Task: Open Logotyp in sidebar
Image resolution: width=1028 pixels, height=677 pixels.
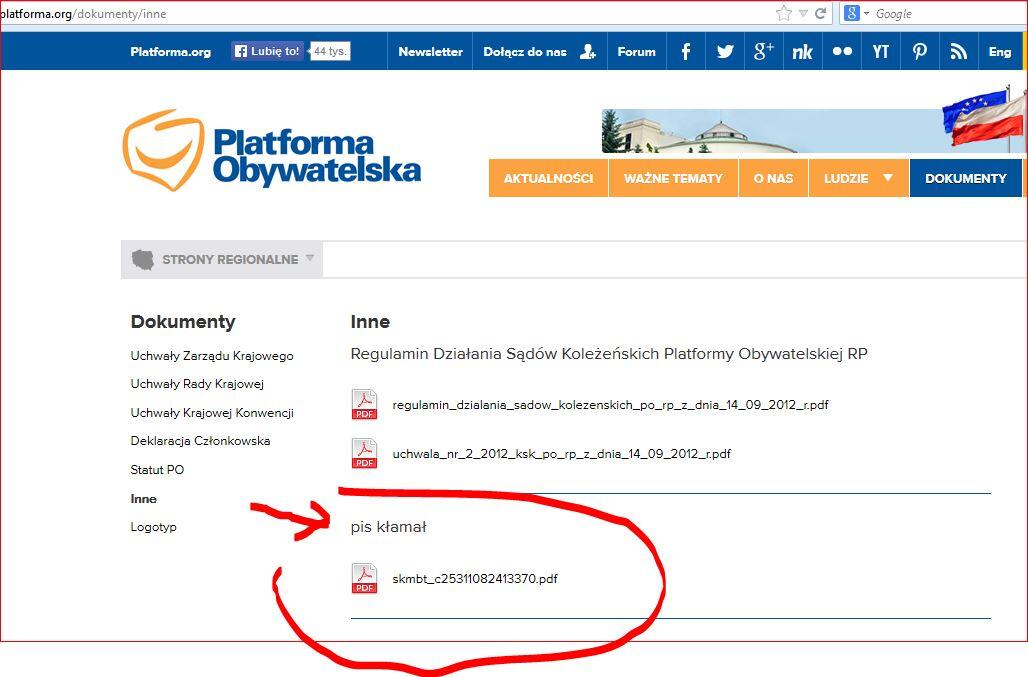Action: click(153, 527)
